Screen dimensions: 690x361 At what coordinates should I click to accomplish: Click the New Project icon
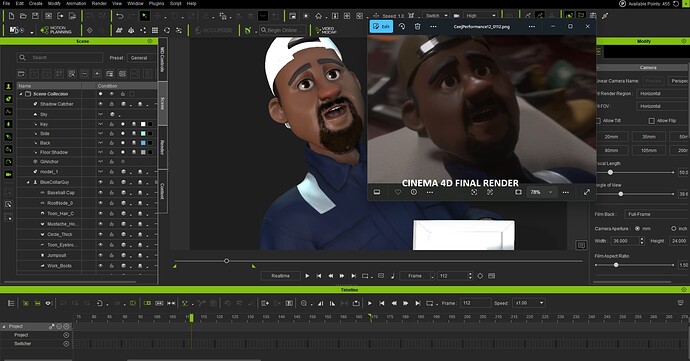coord(11,16)
